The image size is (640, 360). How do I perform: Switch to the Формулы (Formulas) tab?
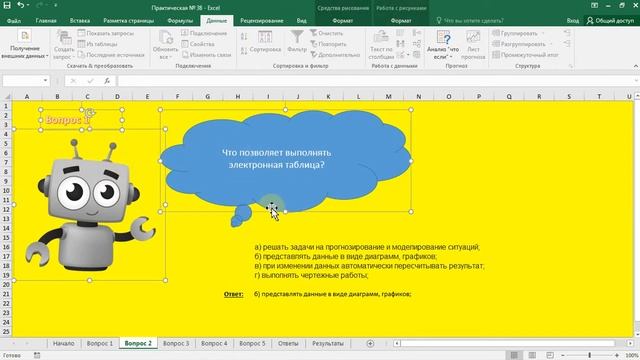tap(180, 20)
